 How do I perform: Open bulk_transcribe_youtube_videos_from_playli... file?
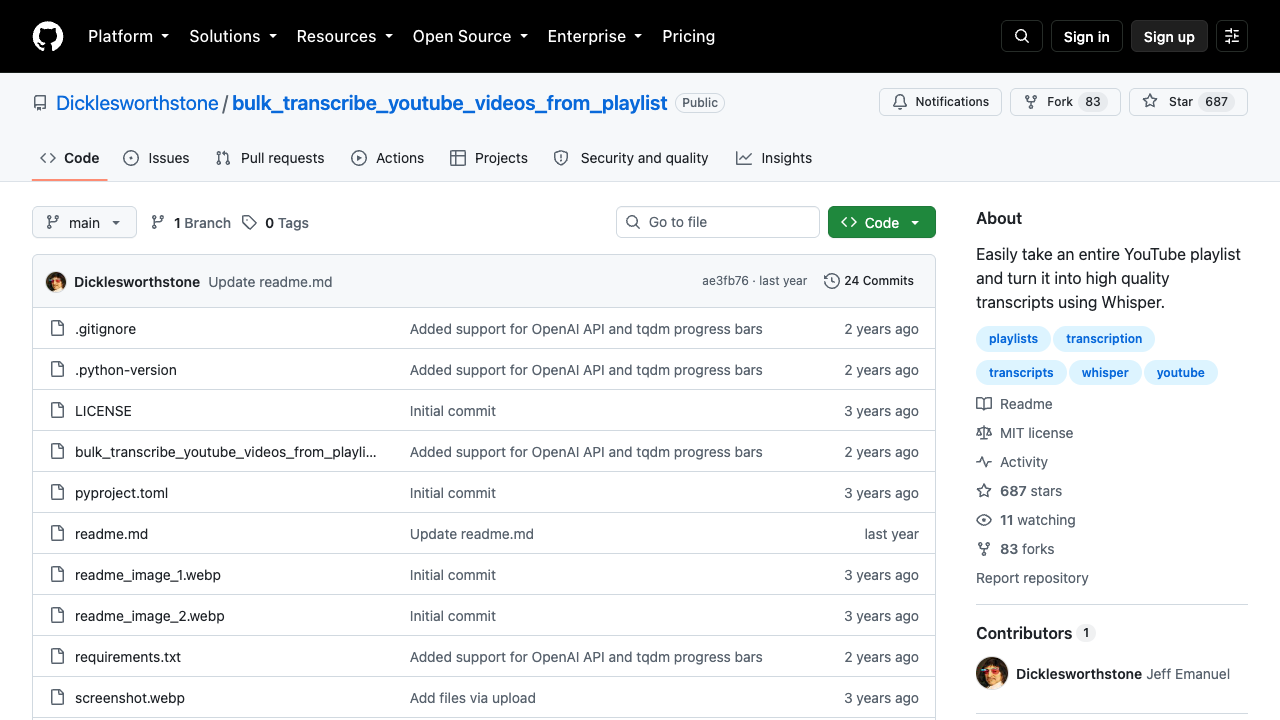(226, 452)
